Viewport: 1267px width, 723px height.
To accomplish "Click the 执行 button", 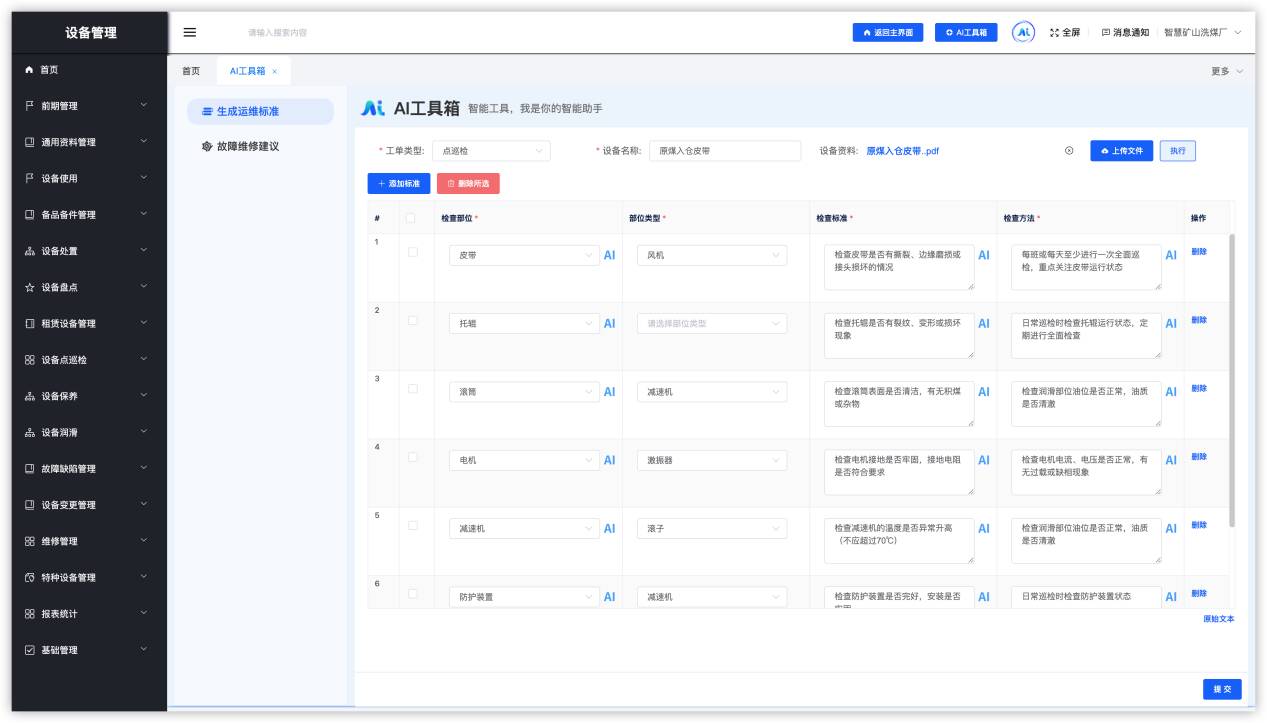I will point(1178,151).
